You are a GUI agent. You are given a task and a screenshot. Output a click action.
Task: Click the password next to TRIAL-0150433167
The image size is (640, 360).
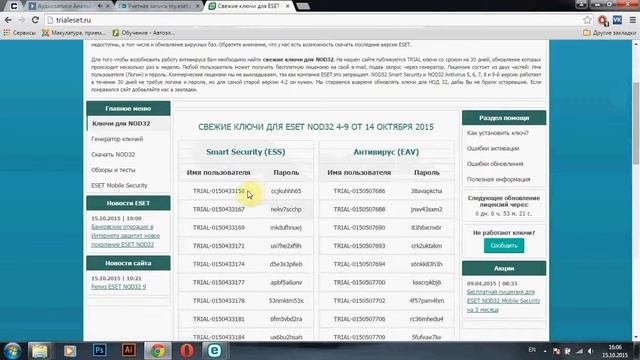tap(286, 209)
